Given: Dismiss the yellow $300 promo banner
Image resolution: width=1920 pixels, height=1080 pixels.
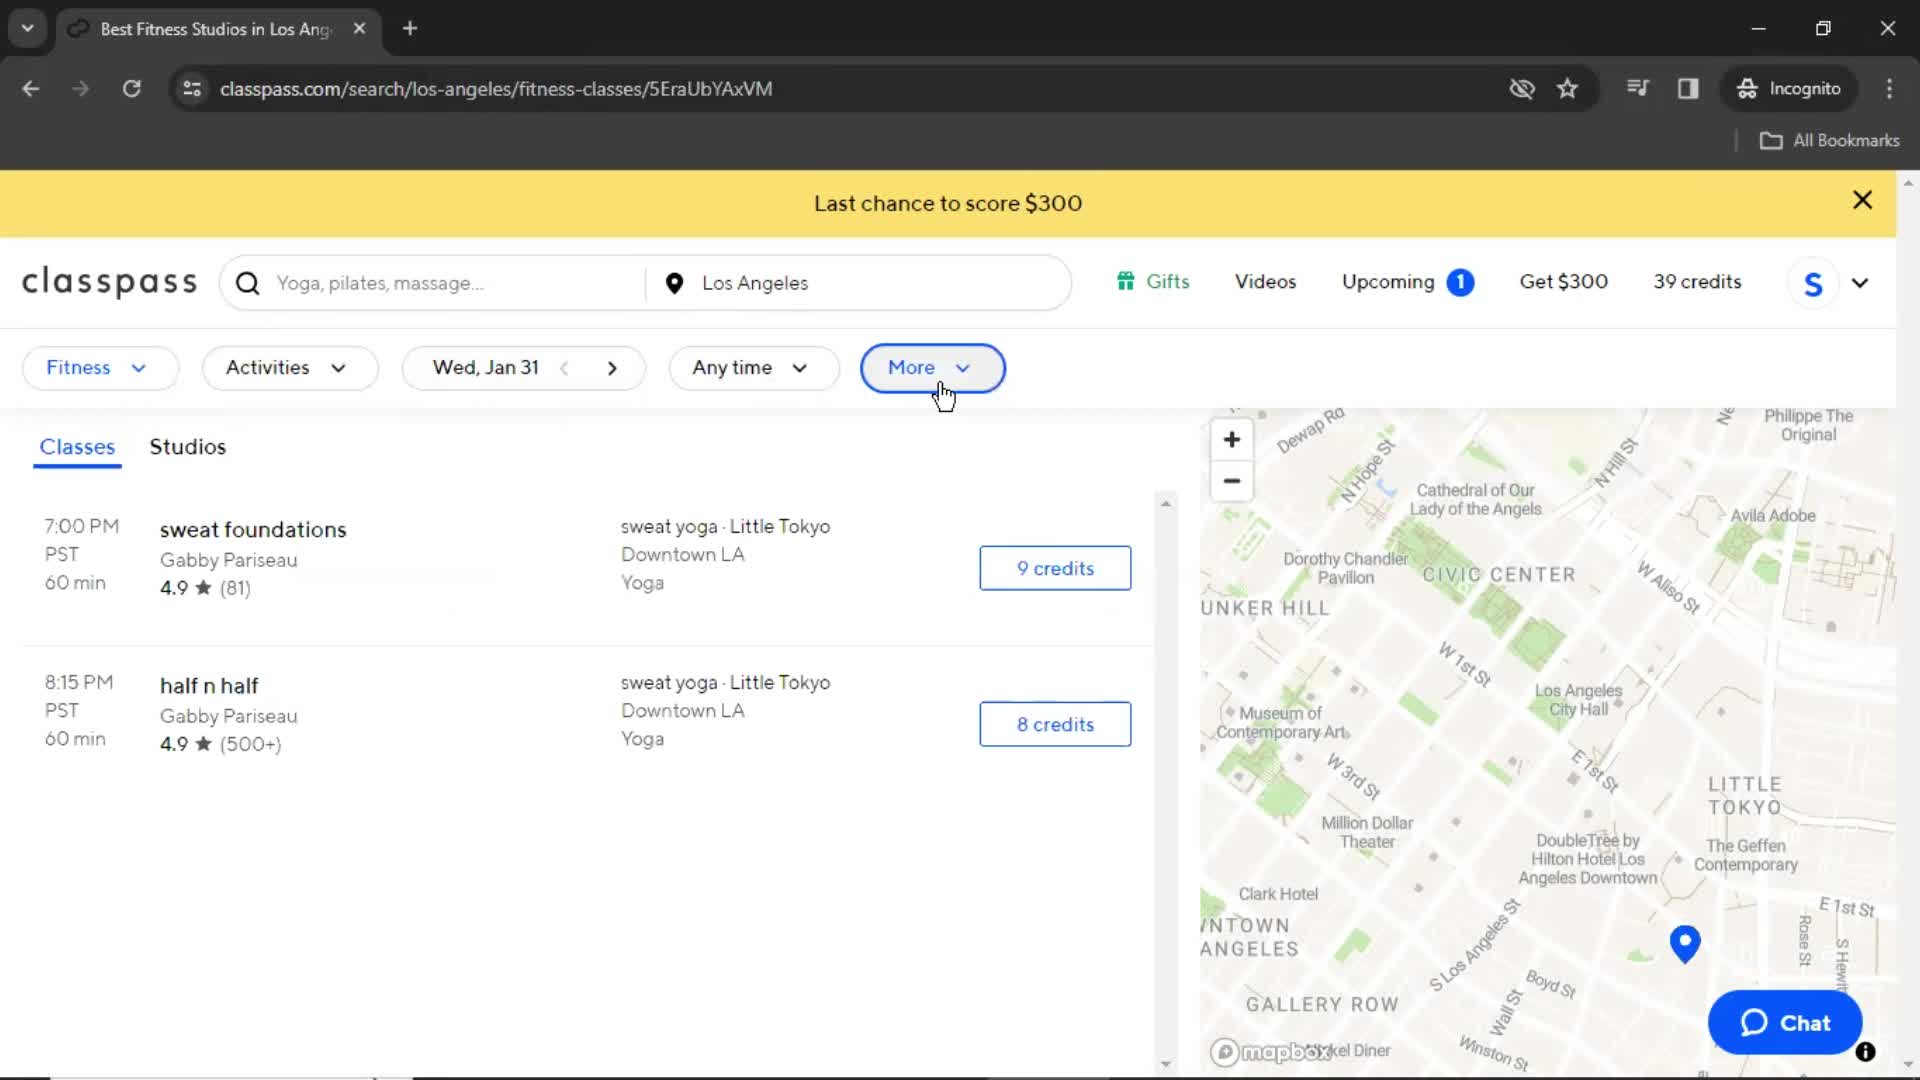Looking at the screenshot, I should coord(1862,200).
